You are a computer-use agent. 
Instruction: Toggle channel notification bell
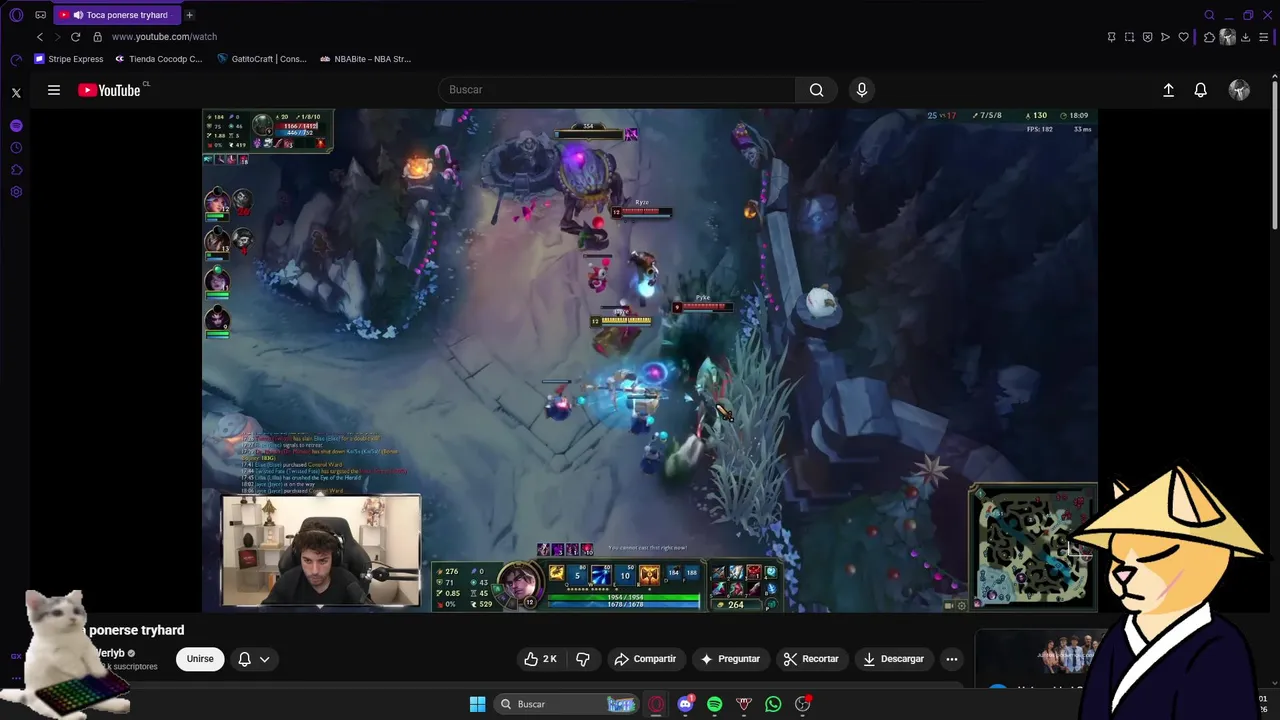(244, 659)
